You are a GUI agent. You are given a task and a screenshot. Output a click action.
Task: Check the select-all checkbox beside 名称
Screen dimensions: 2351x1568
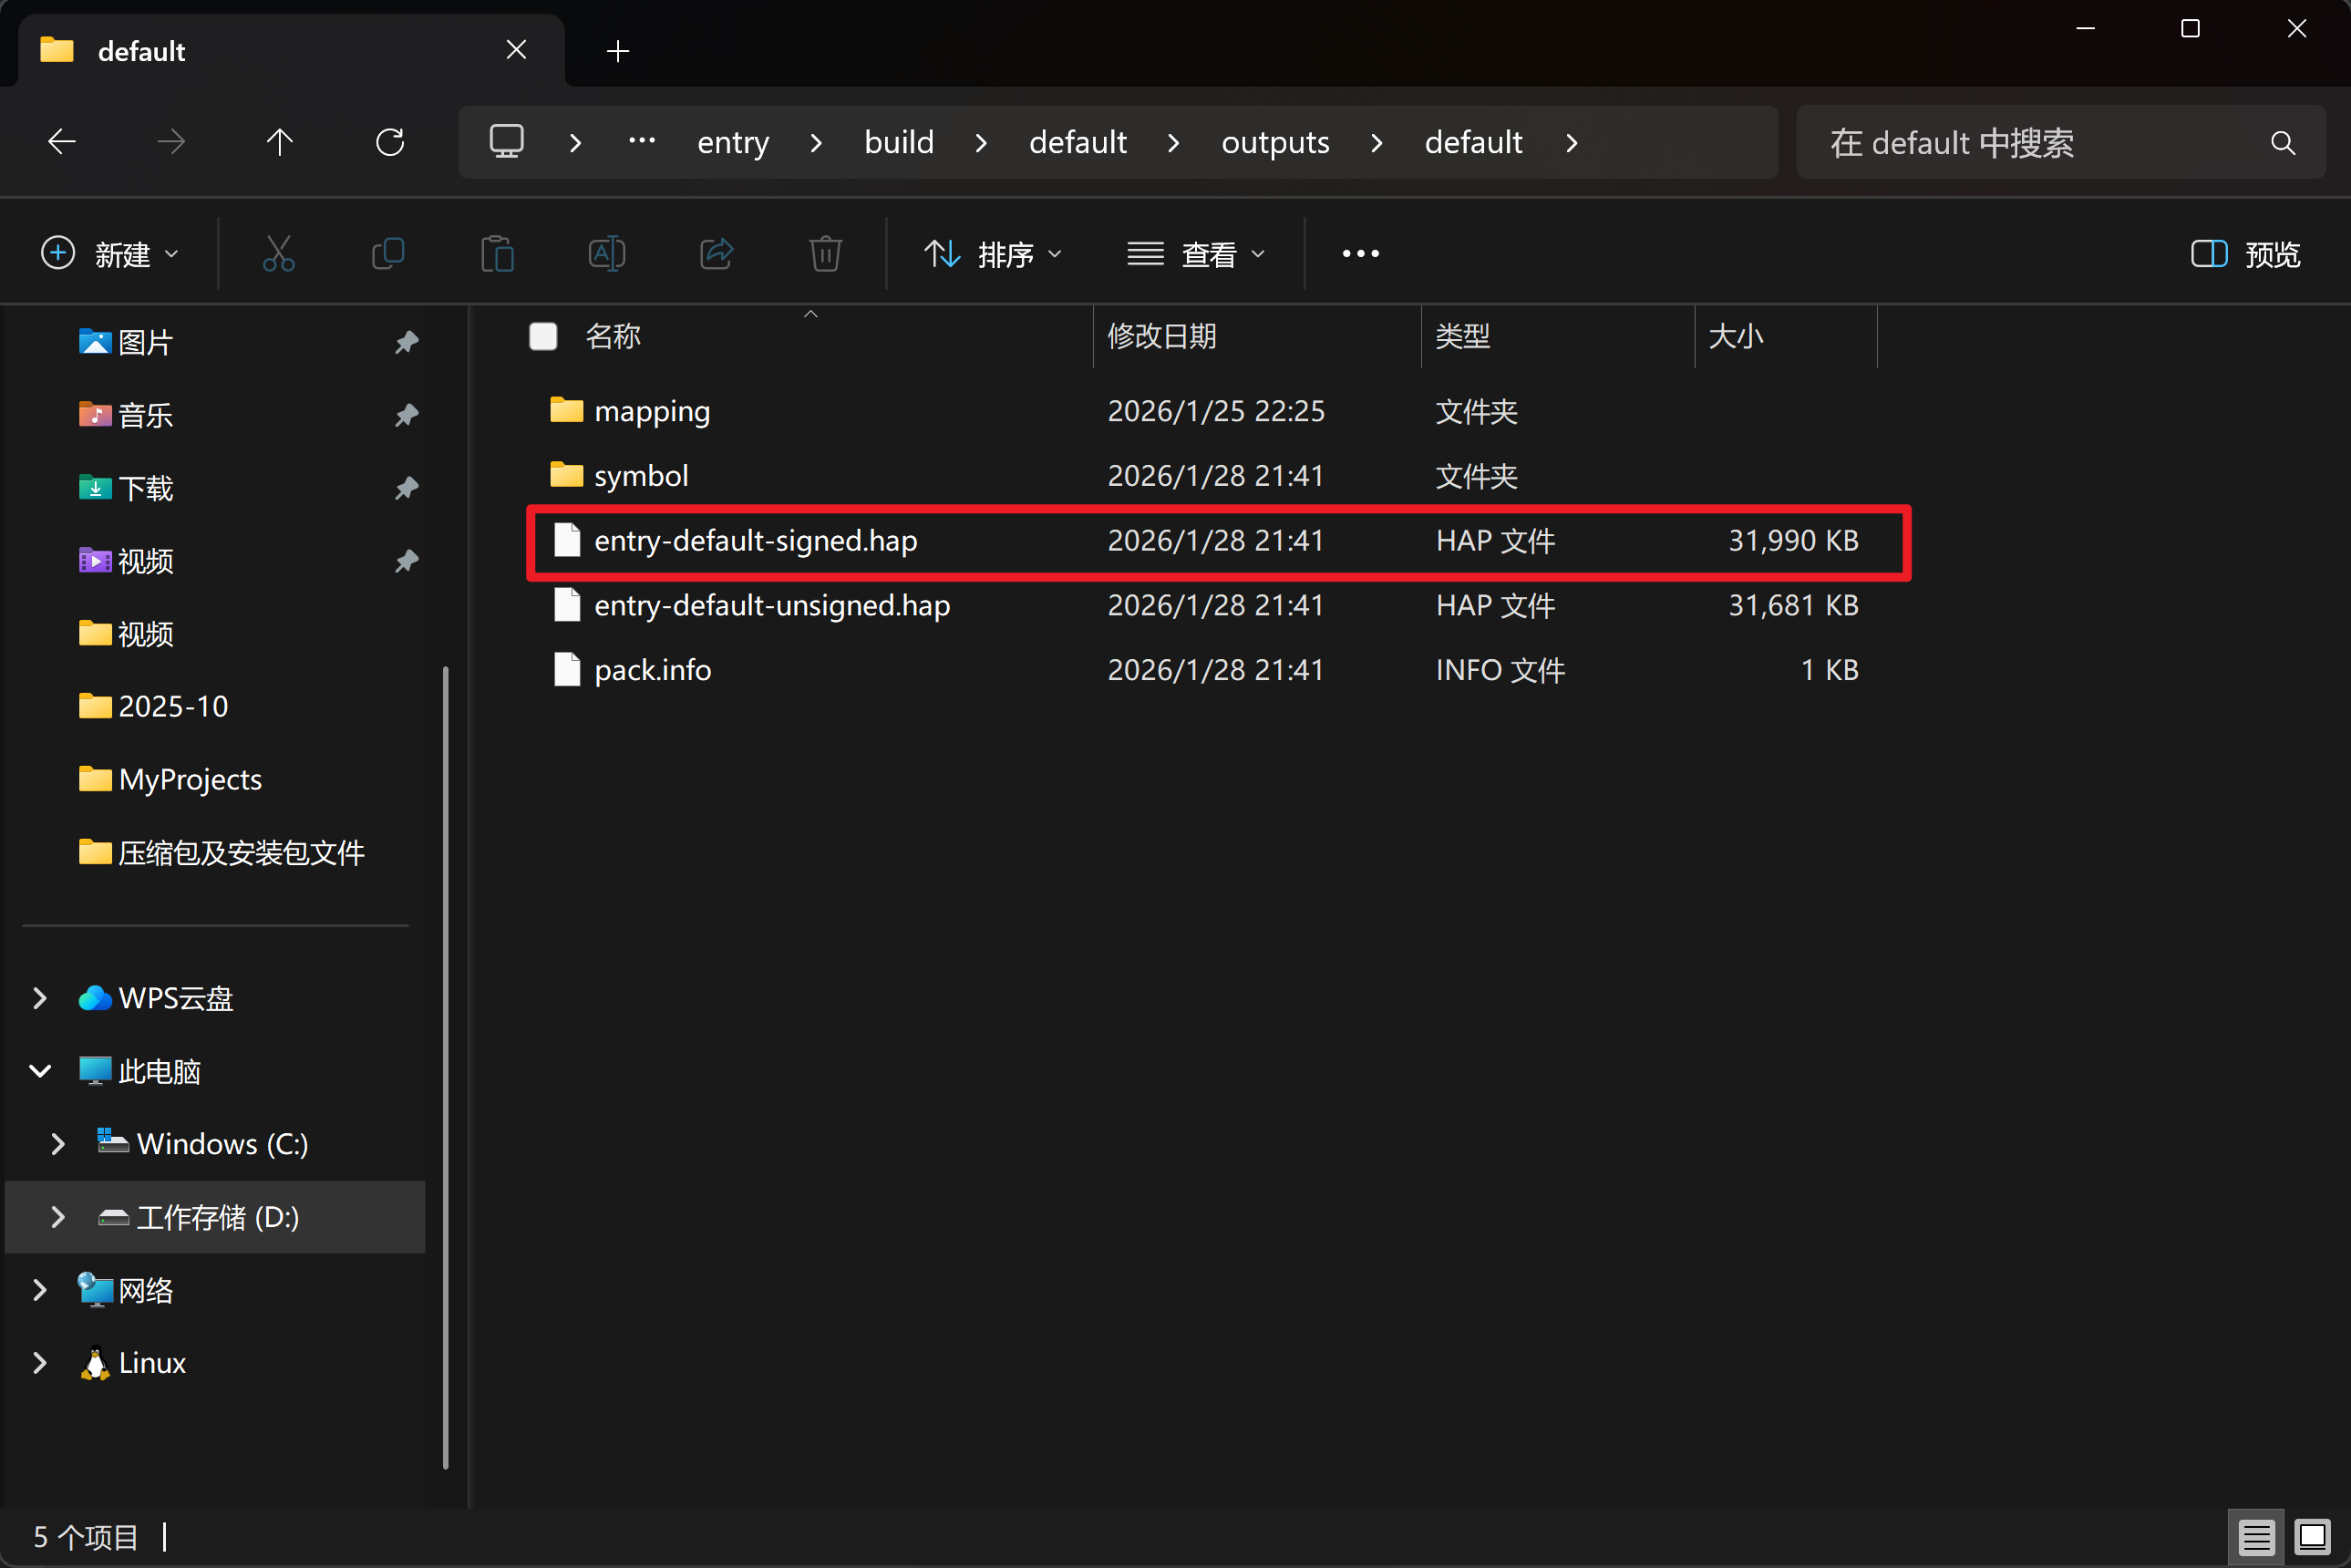point(543,336)
